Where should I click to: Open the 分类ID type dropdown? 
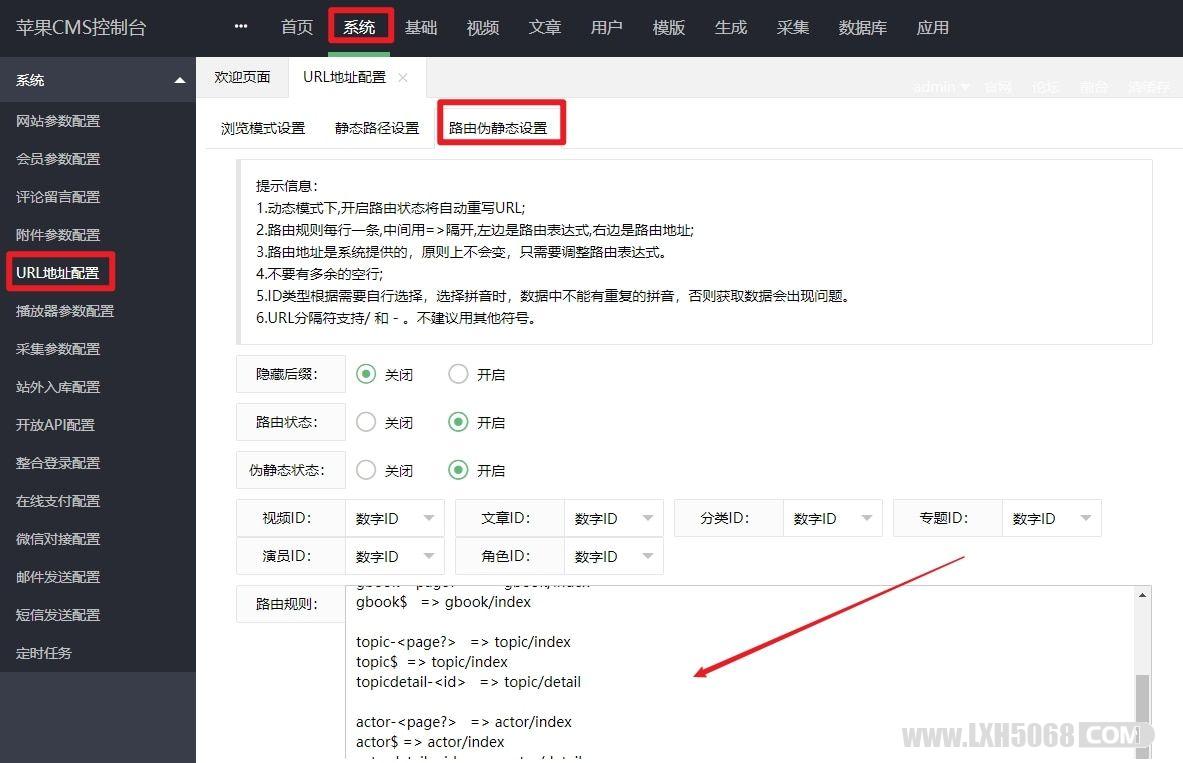point(832,518)
